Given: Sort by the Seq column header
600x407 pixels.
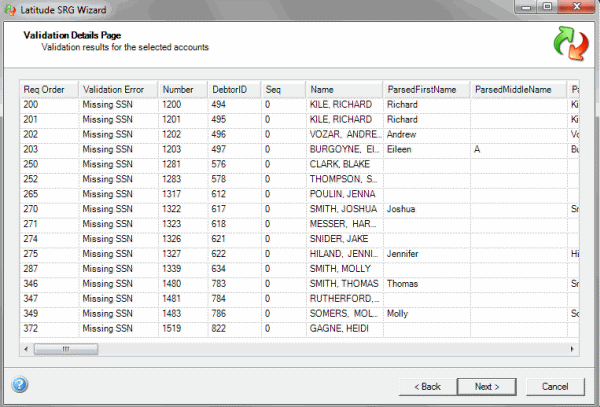Looking at the screenshot, I should point(284,90).
